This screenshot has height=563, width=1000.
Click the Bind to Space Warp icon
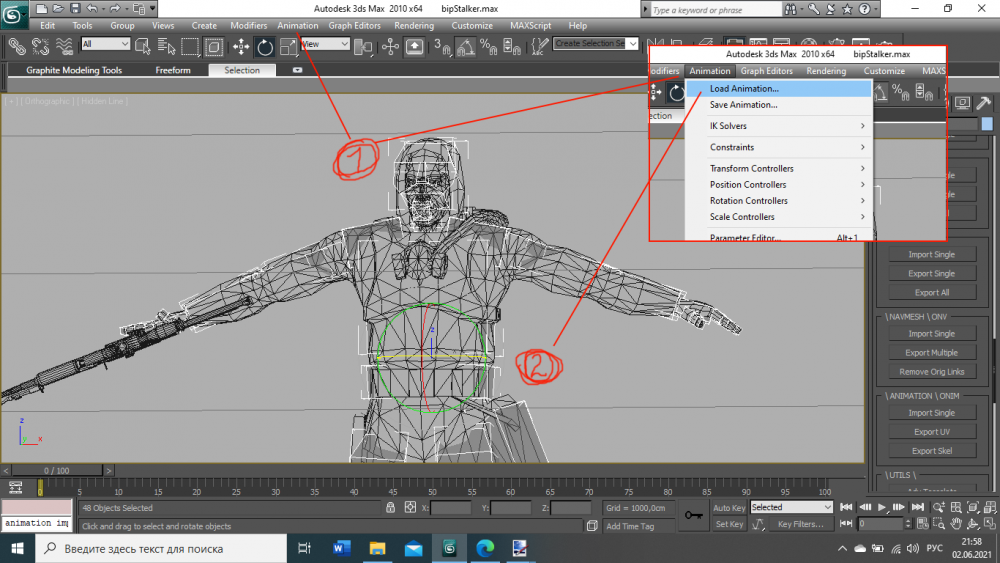tap(65, 46)
